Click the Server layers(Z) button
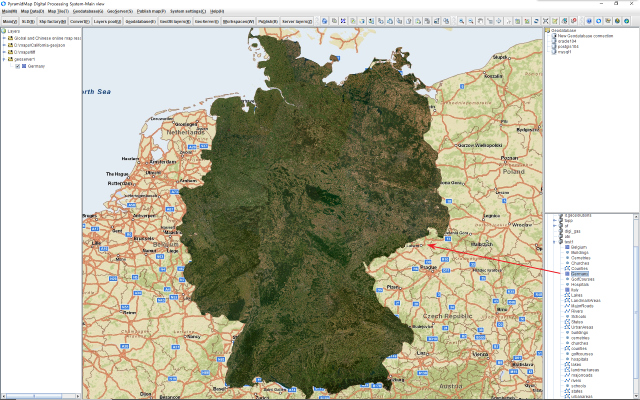The image size is (640, 400). click(297, 21)
